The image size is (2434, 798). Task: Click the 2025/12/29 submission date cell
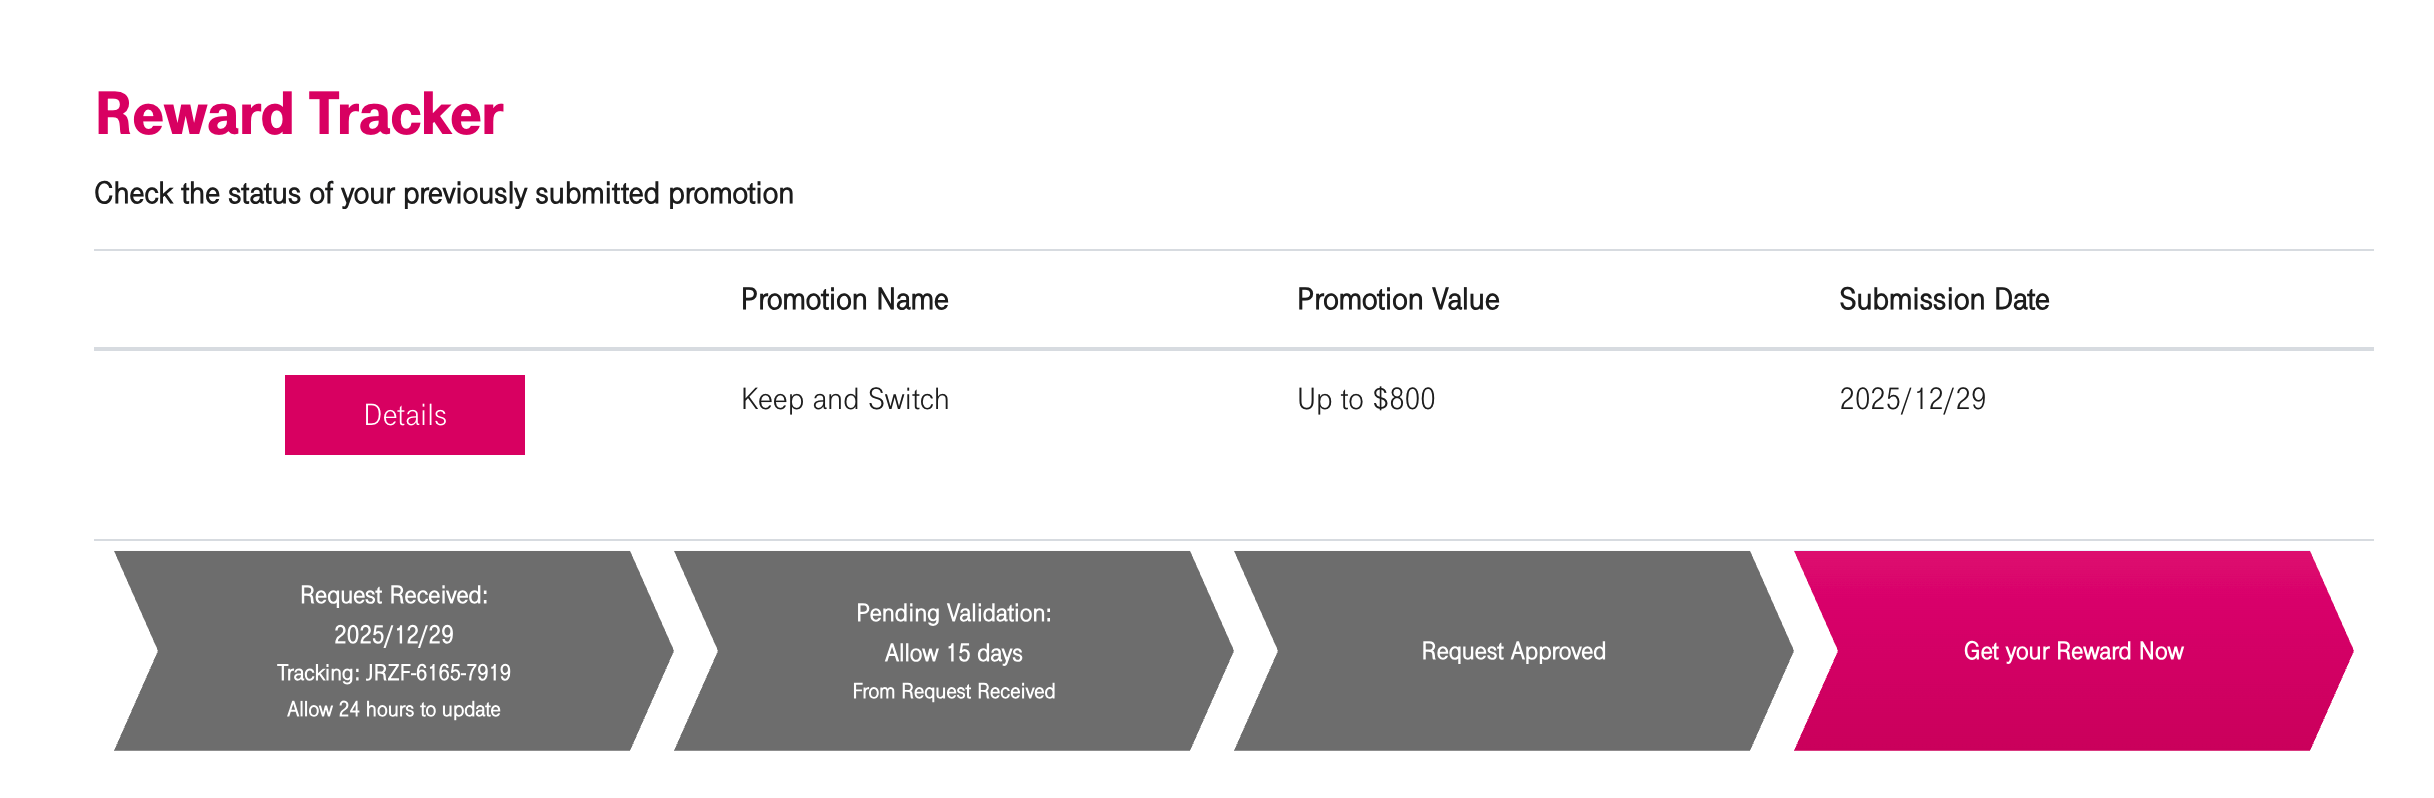(1912, 399)
